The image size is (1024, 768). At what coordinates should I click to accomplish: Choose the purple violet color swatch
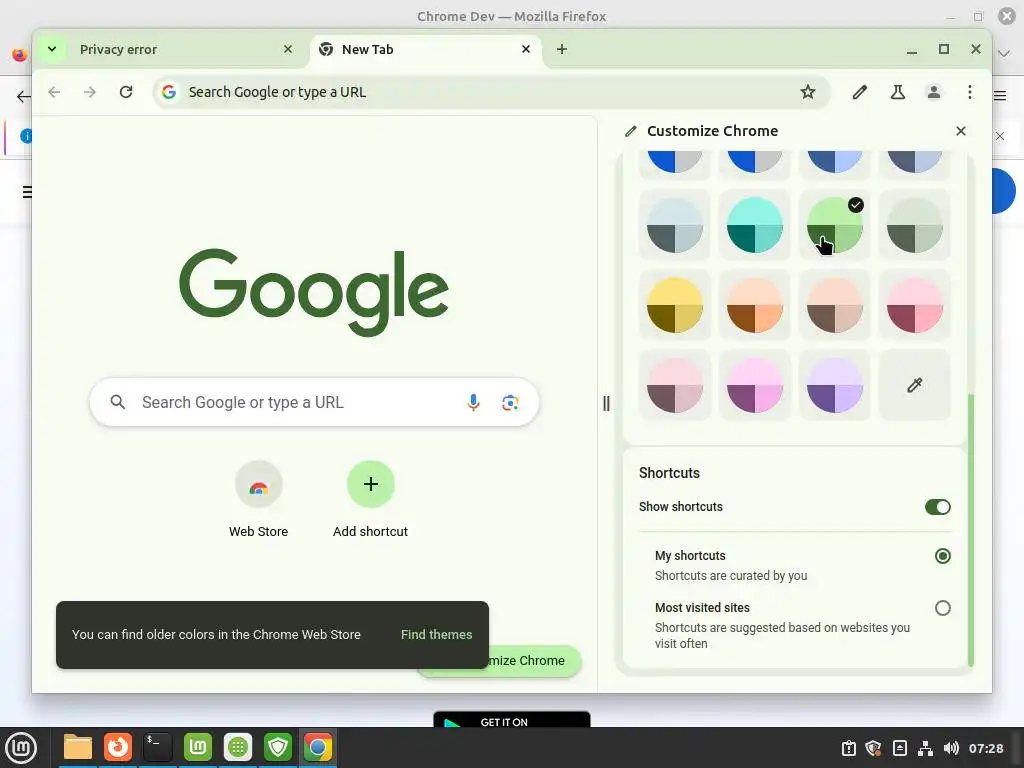tap(835, 385)
